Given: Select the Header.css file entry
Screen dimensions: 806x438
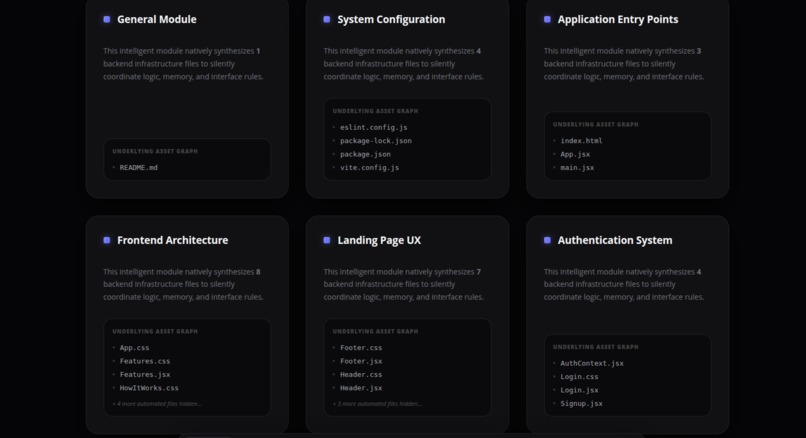Looking at the screenshot, I should click(x=361, y=375).
